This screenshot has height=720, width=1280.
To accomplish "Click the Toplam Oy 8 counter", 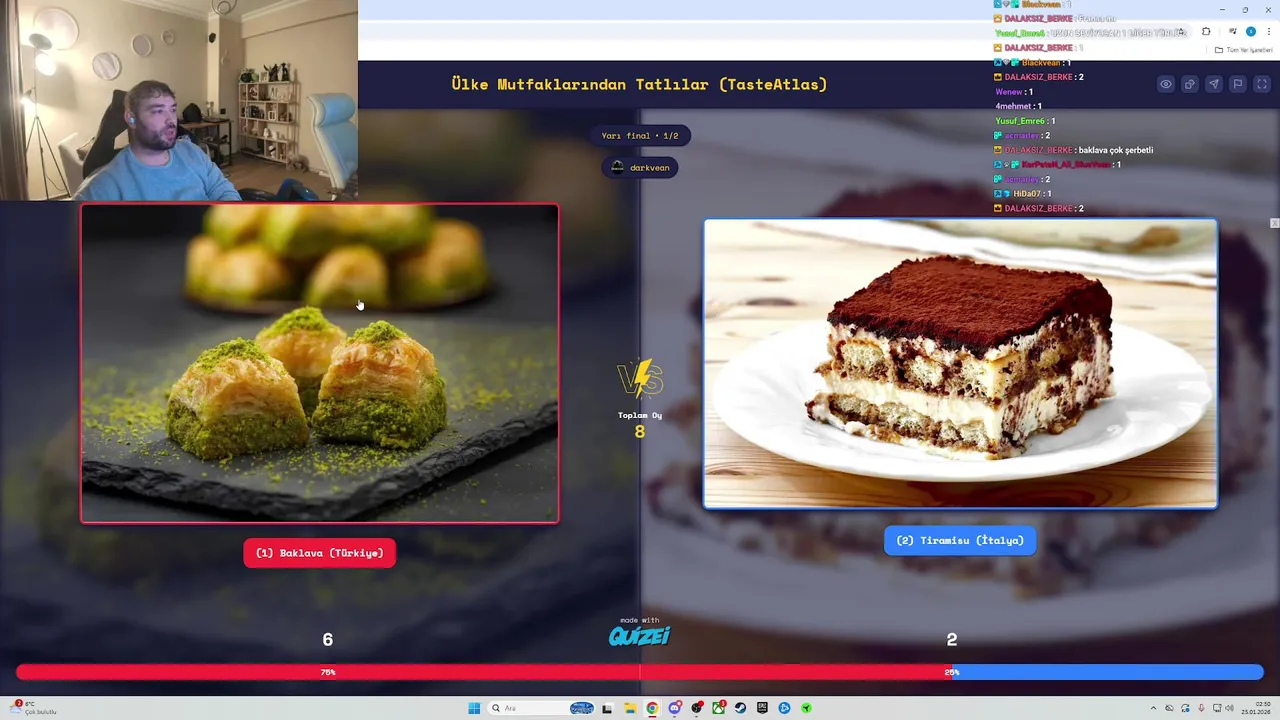I will coord(640,424).
